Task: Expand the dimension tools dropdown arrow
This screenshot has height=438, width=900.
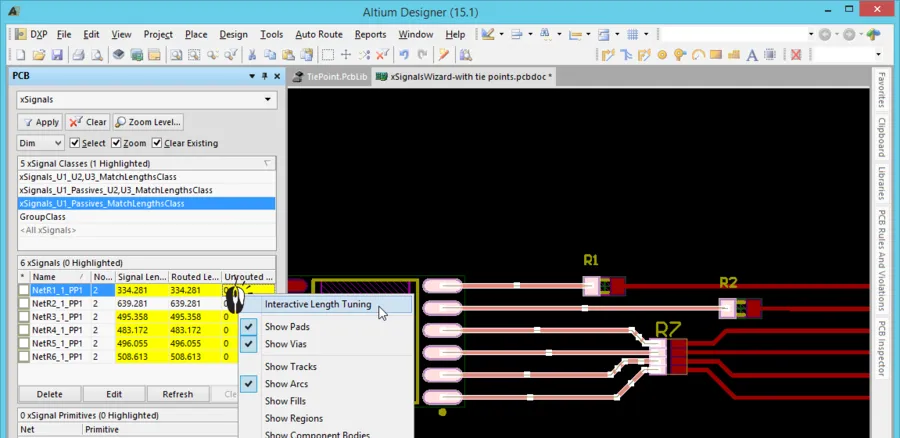Action: tap(588, 34)
